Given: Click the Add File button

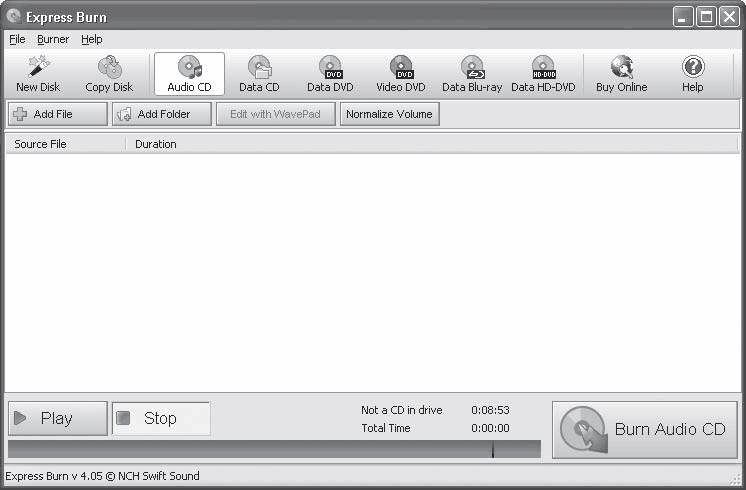Looking at the screenshot, I should pos(57,114).
